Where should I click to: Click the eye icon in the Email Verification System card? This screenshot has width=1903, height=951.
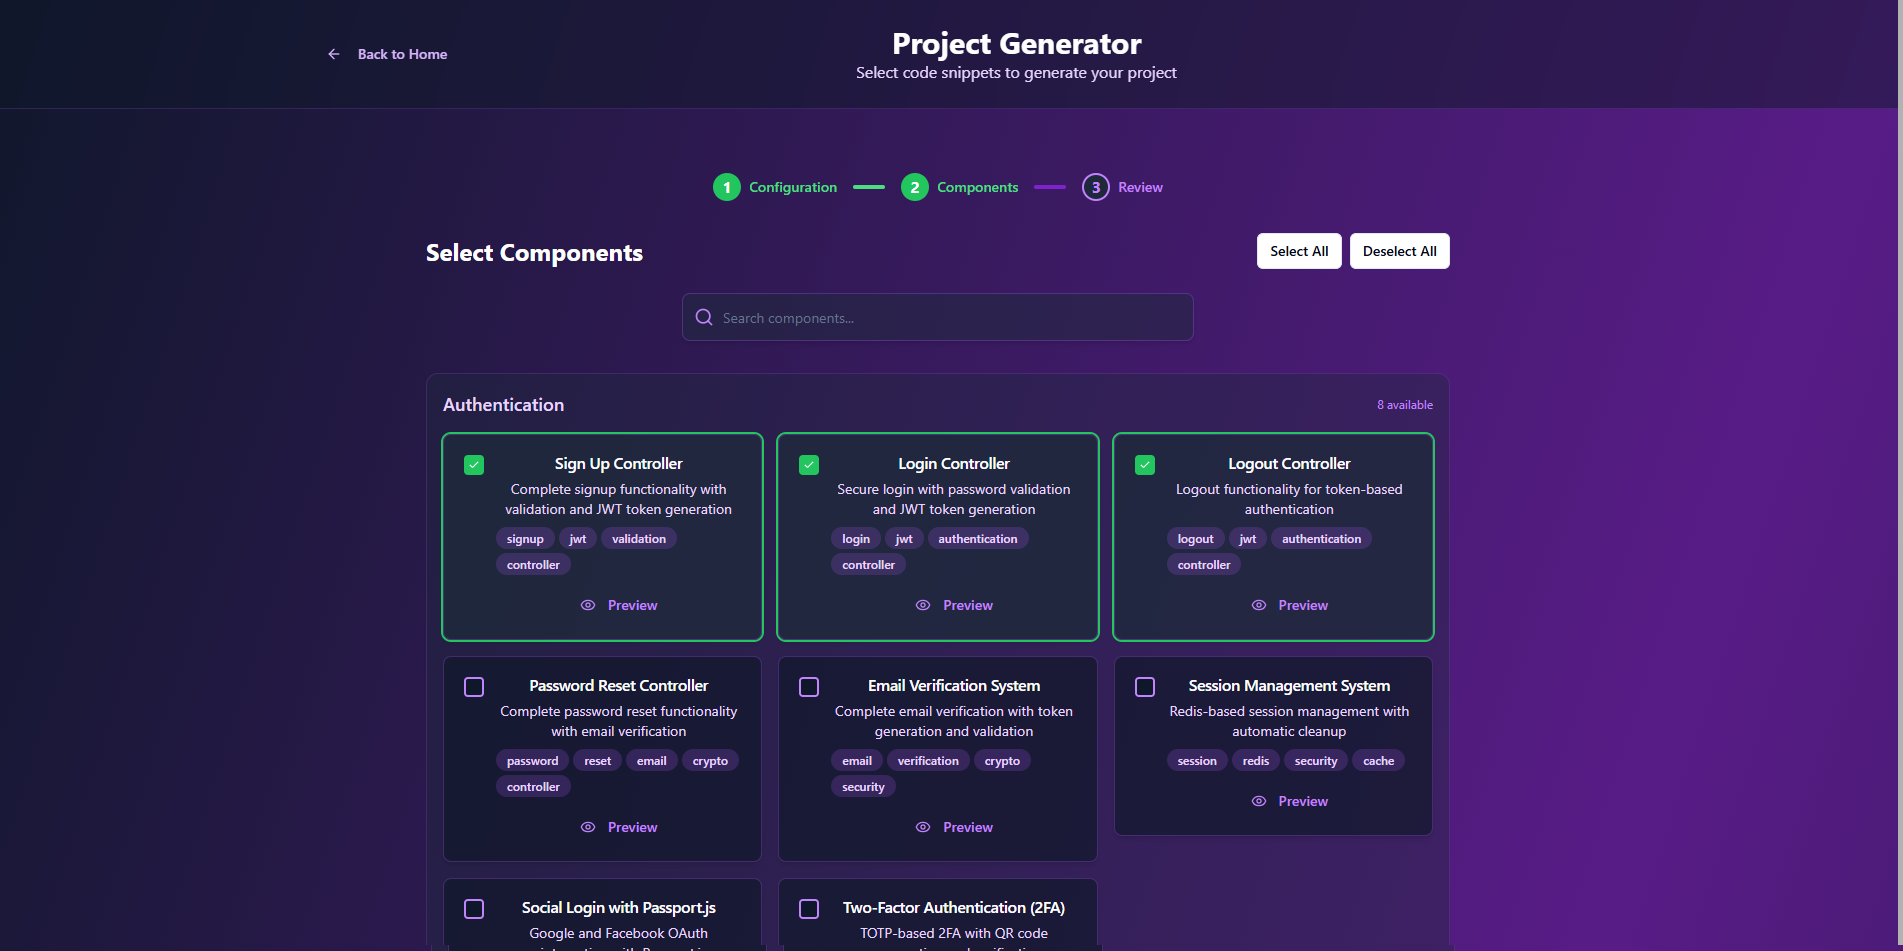point(923,827)
